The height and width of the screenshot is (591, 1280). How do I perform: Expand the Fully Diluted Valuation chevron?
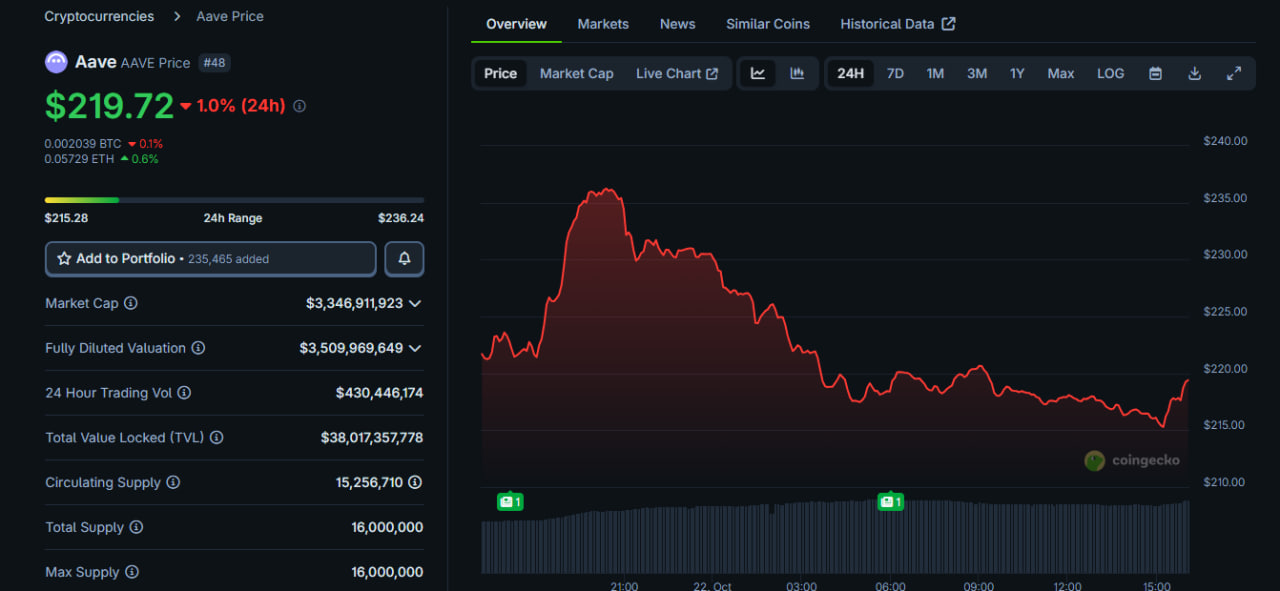point(415,348)
